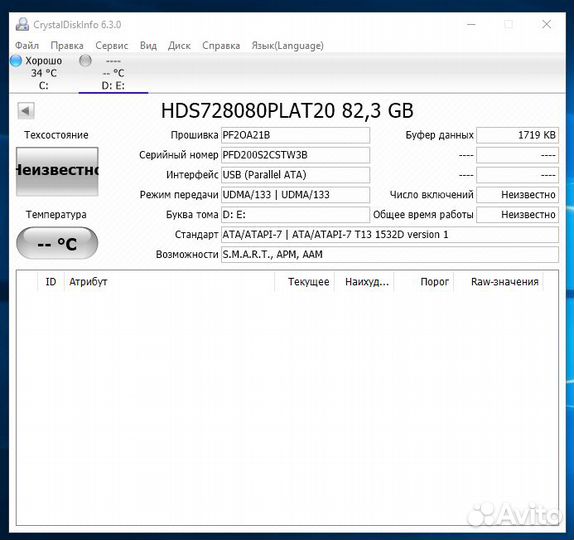Click the disk title HDS728080PLAT20 82,3 GB

[287, 111]
